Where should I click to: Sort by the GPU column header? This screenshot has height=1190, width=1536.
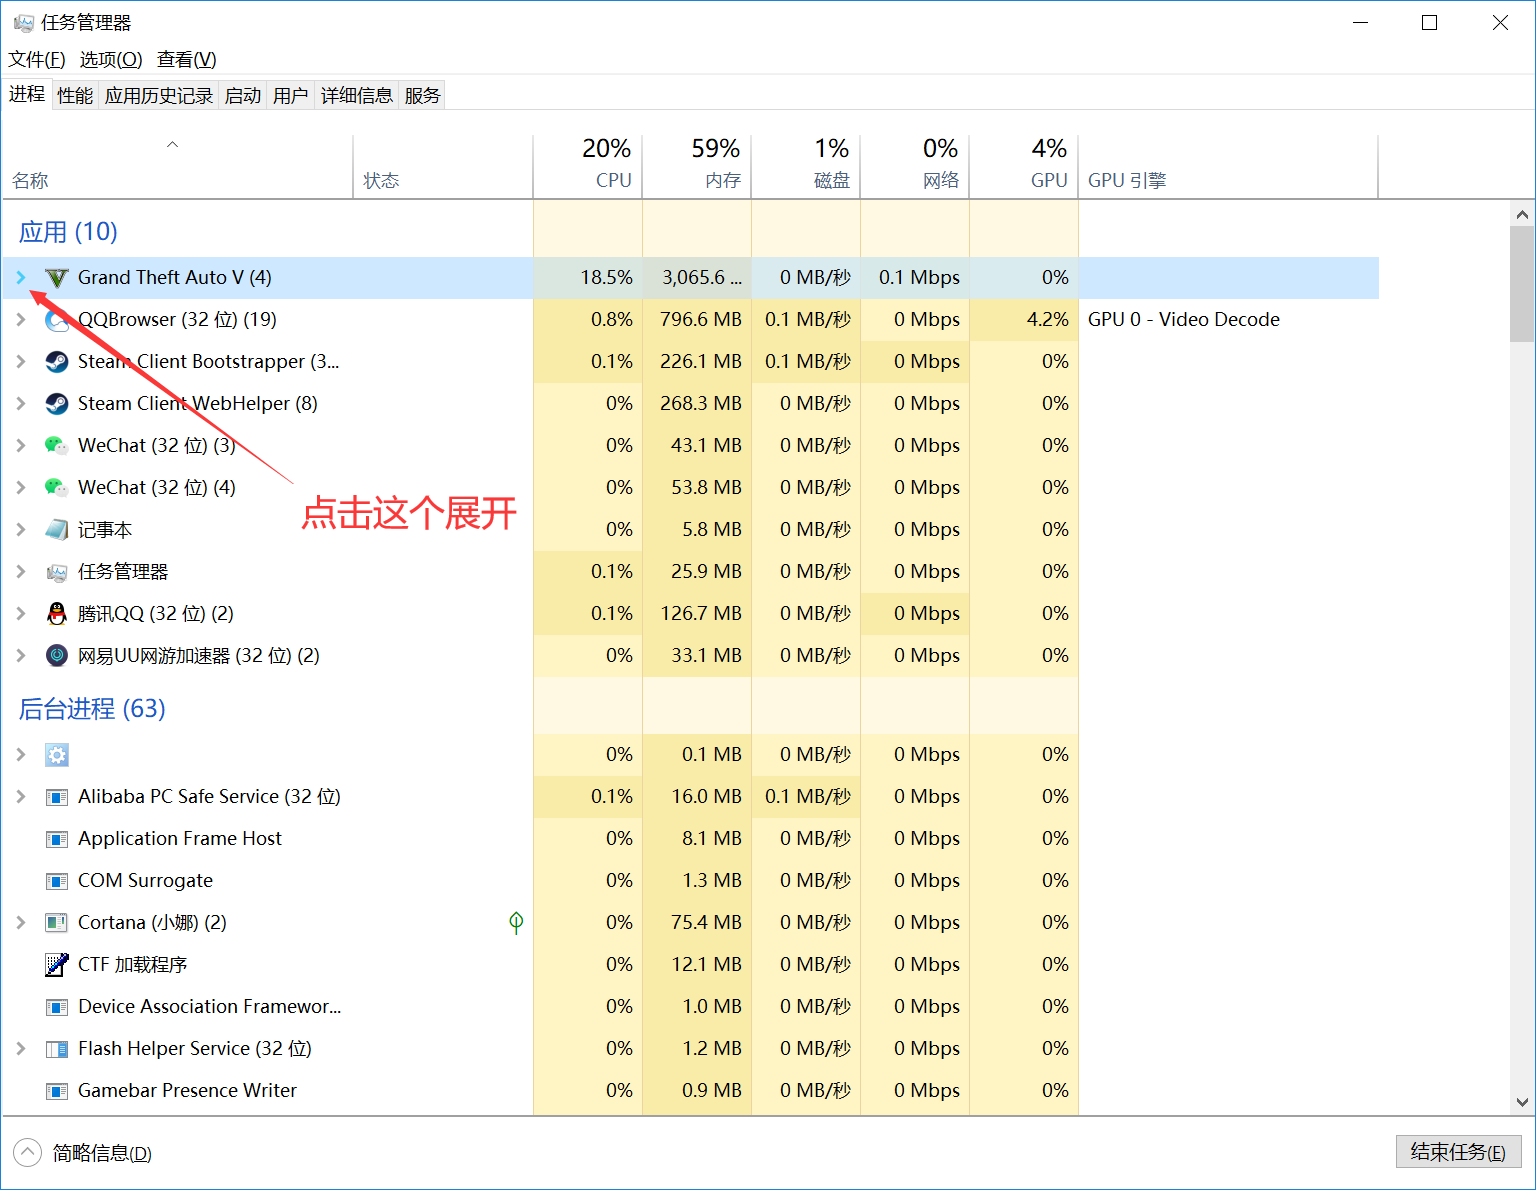pos(1024,166)
